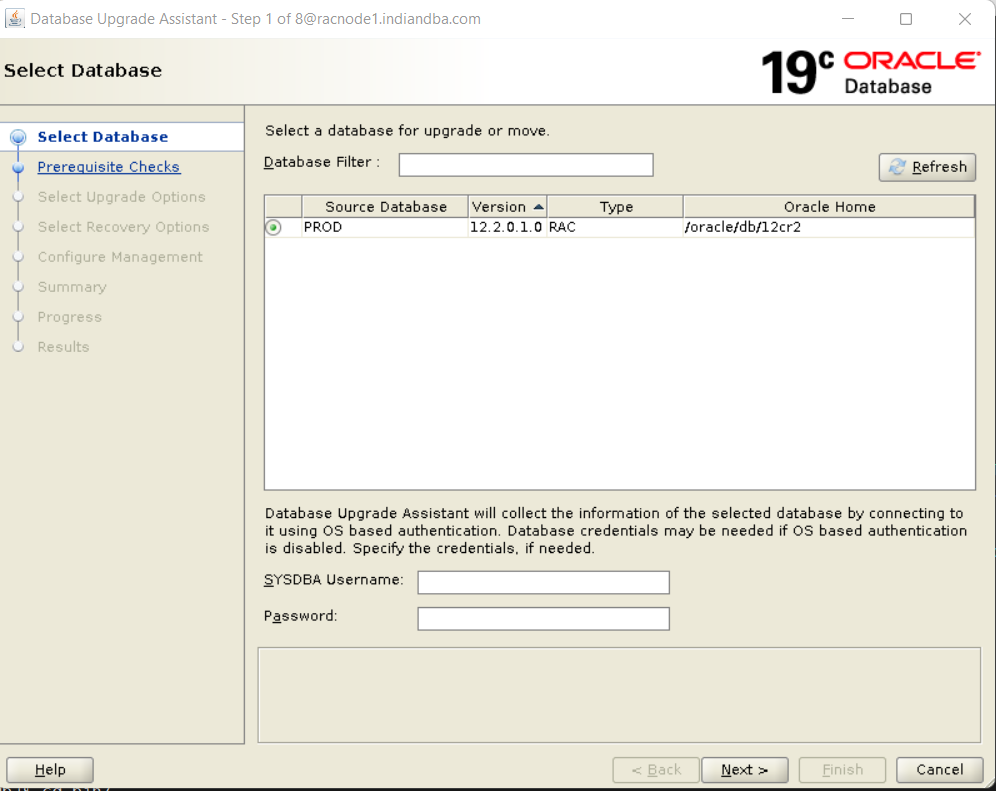The width and height of the screenshot is (996, 791).
Task: Open Prerequisite Checks step link
Action: pyautogui.click(x=109, y=166)
